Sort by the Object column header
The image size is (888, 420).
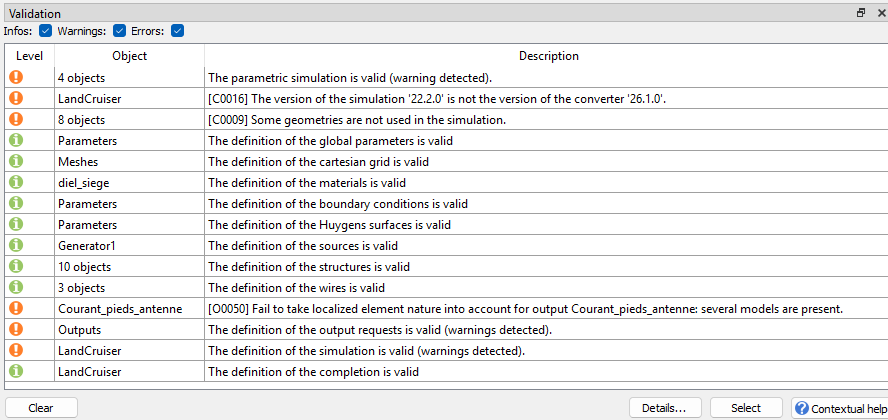point(129,56)
